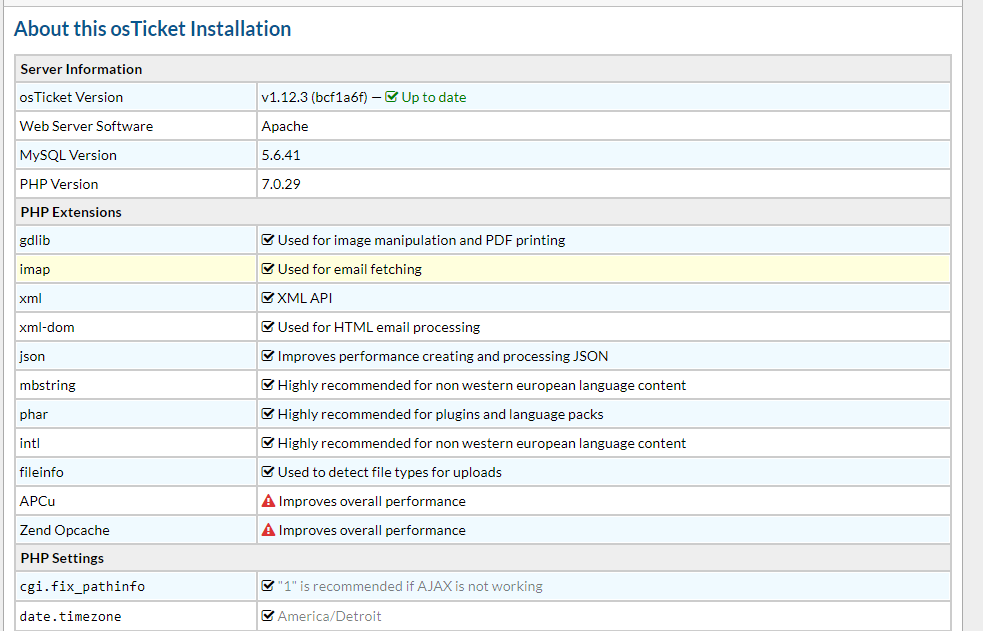Click the osTicket Version label

click(71, 97)
